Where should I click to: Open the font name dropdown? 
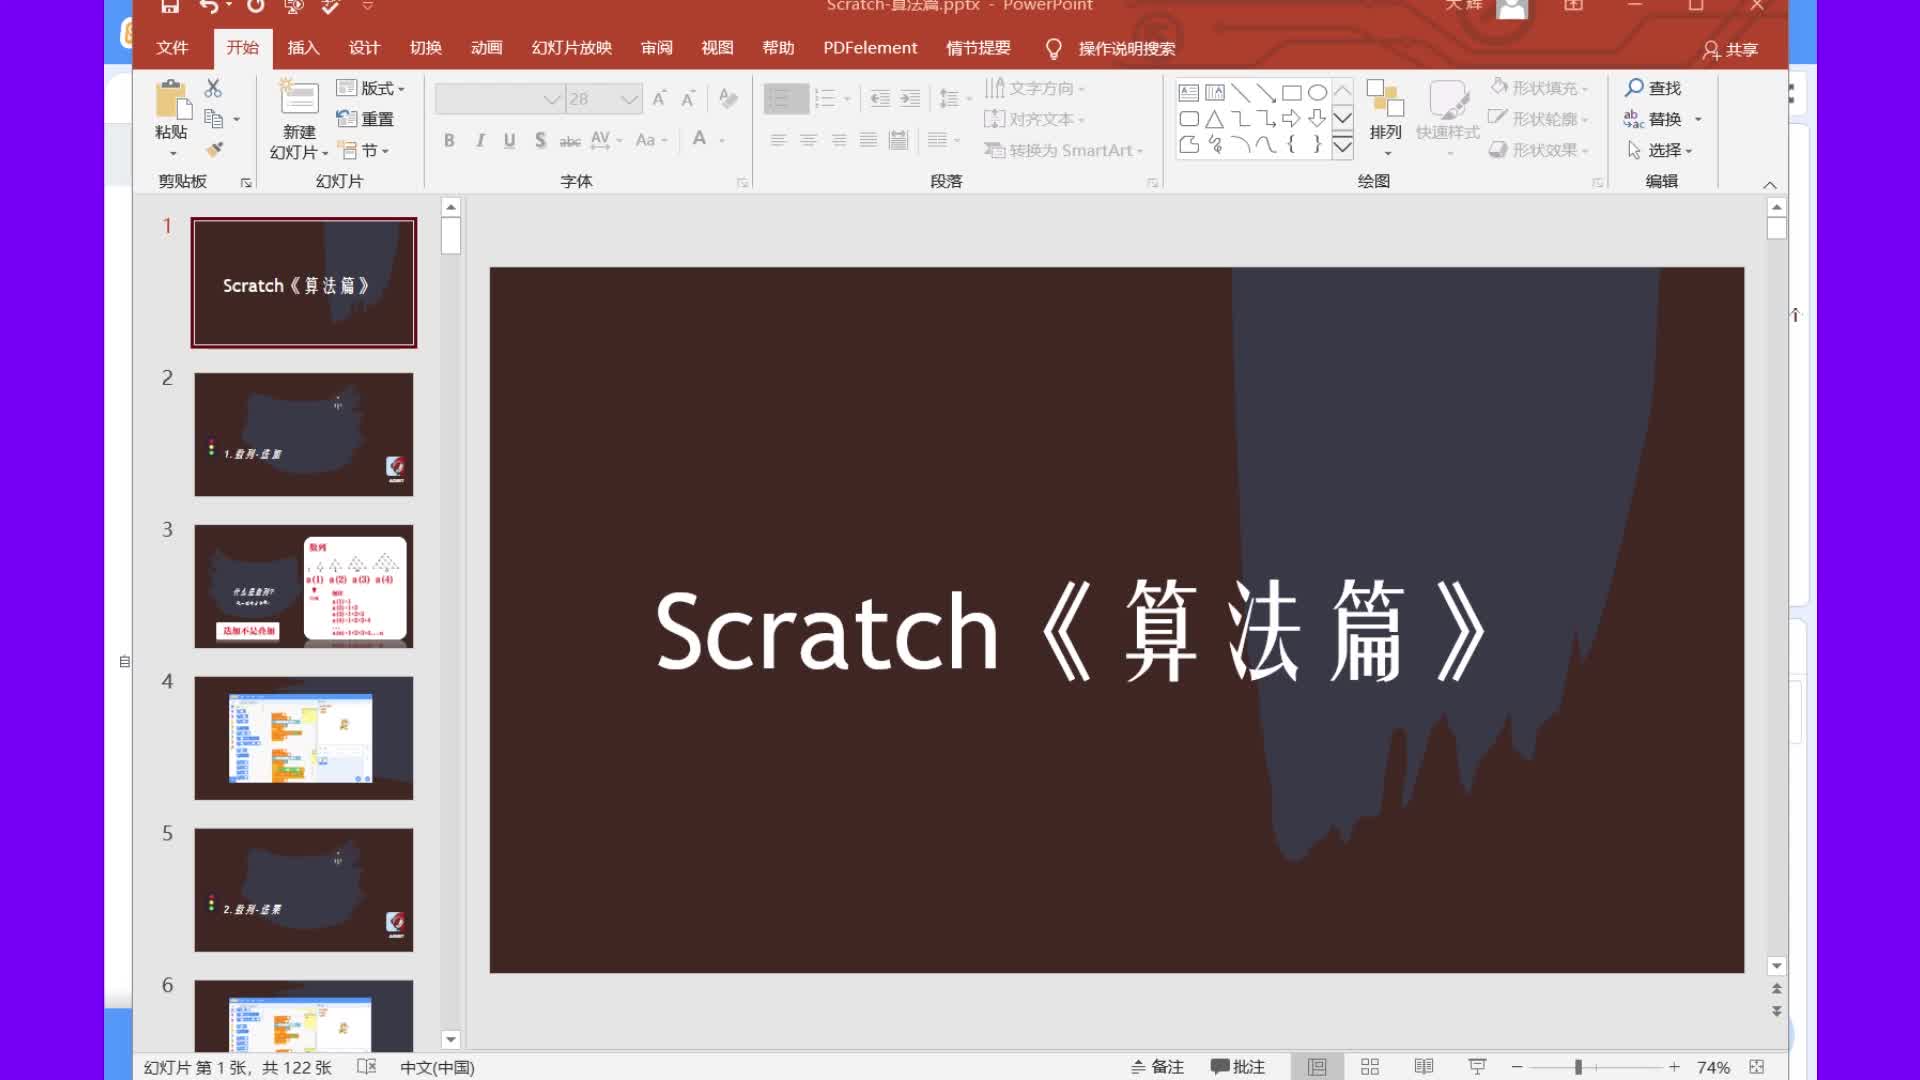(551, 99)
